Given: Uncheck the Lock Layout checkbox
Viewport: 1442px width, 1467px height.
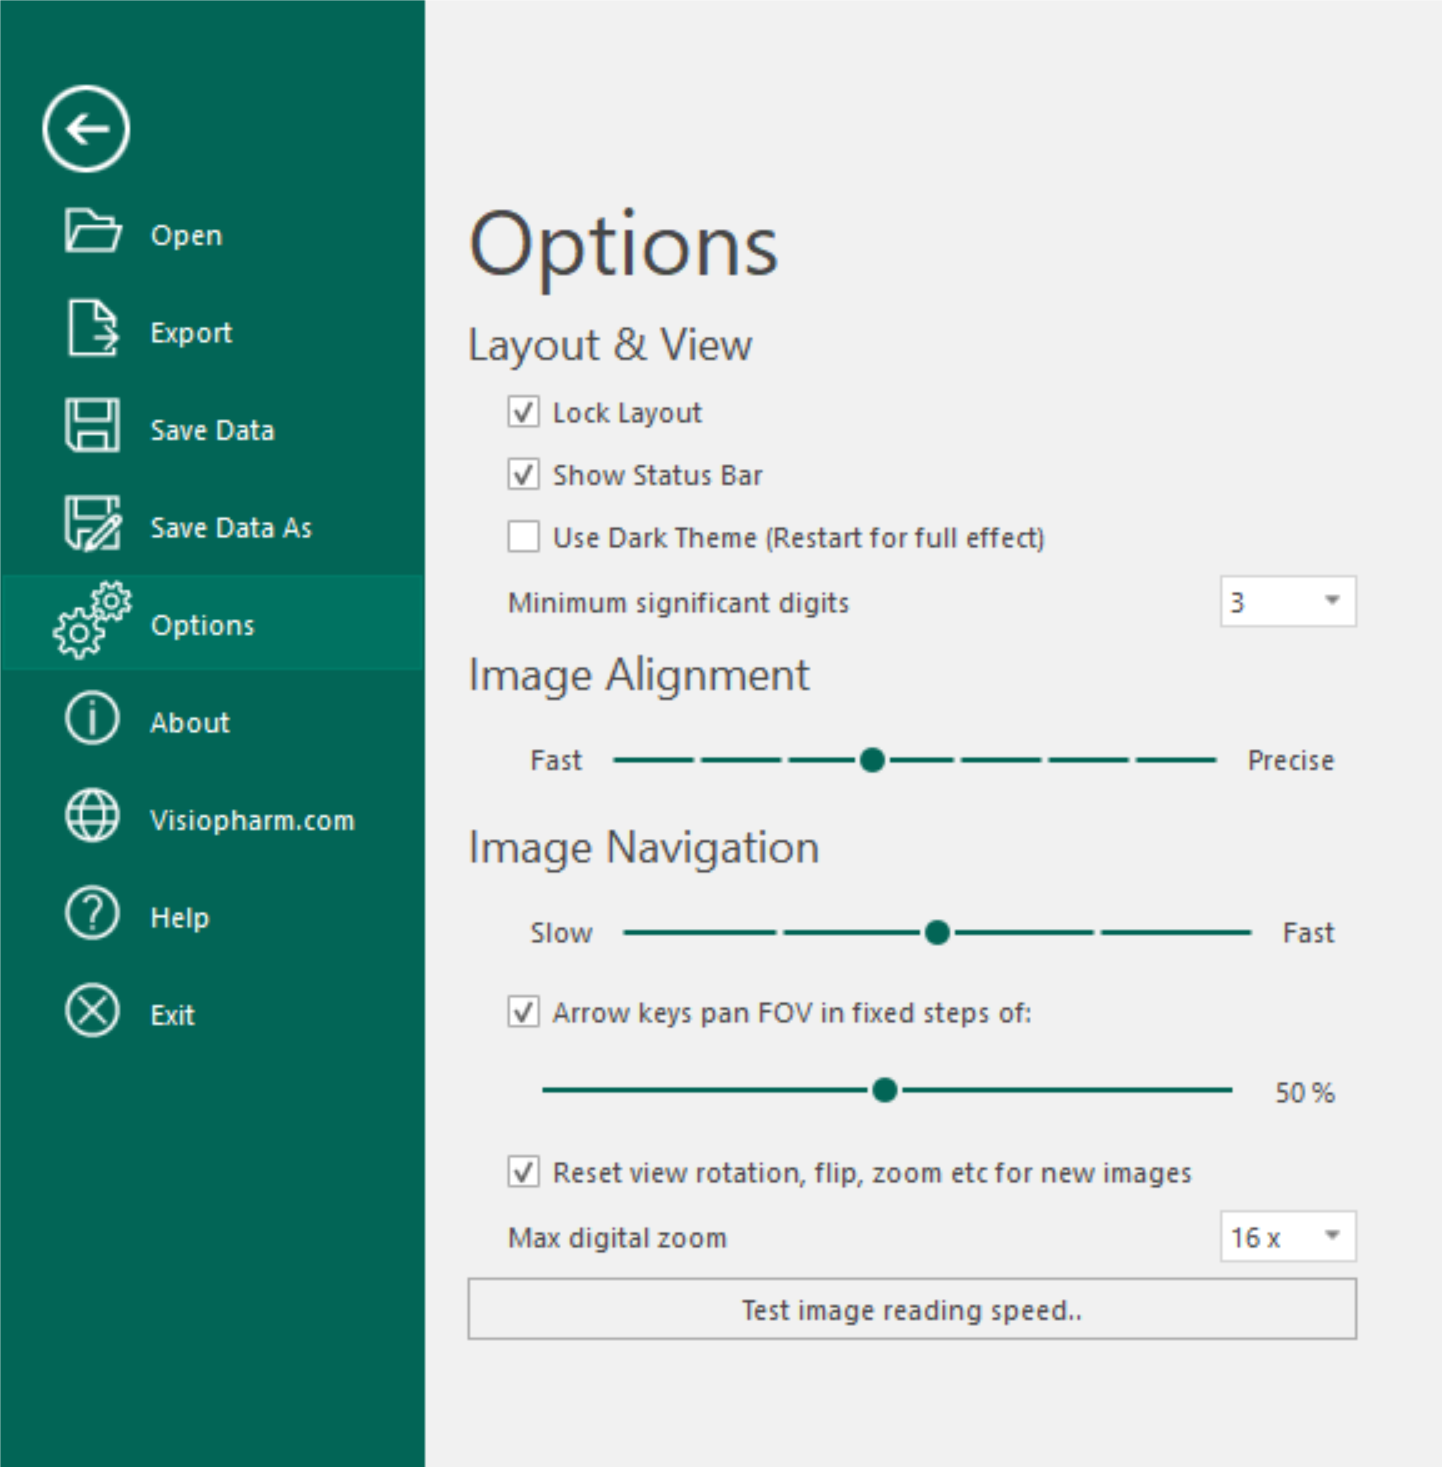Looking at the screenshot, I should pyautogui.click(x=523, y=412).
